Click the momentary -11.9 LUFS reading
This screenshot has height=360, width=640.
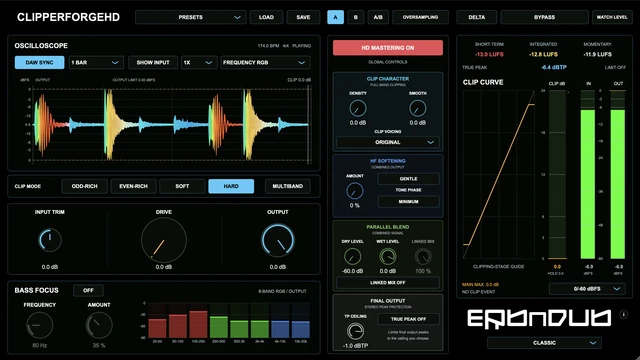[x=598, y=54]
